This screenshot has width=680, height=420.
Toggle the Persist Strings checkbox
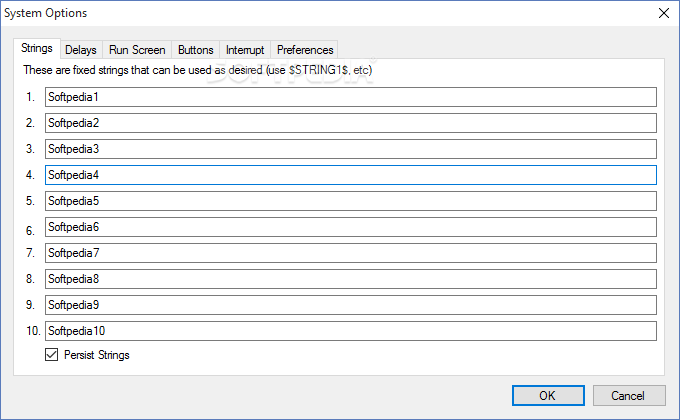pyautogui.click(x=52, y=355)
